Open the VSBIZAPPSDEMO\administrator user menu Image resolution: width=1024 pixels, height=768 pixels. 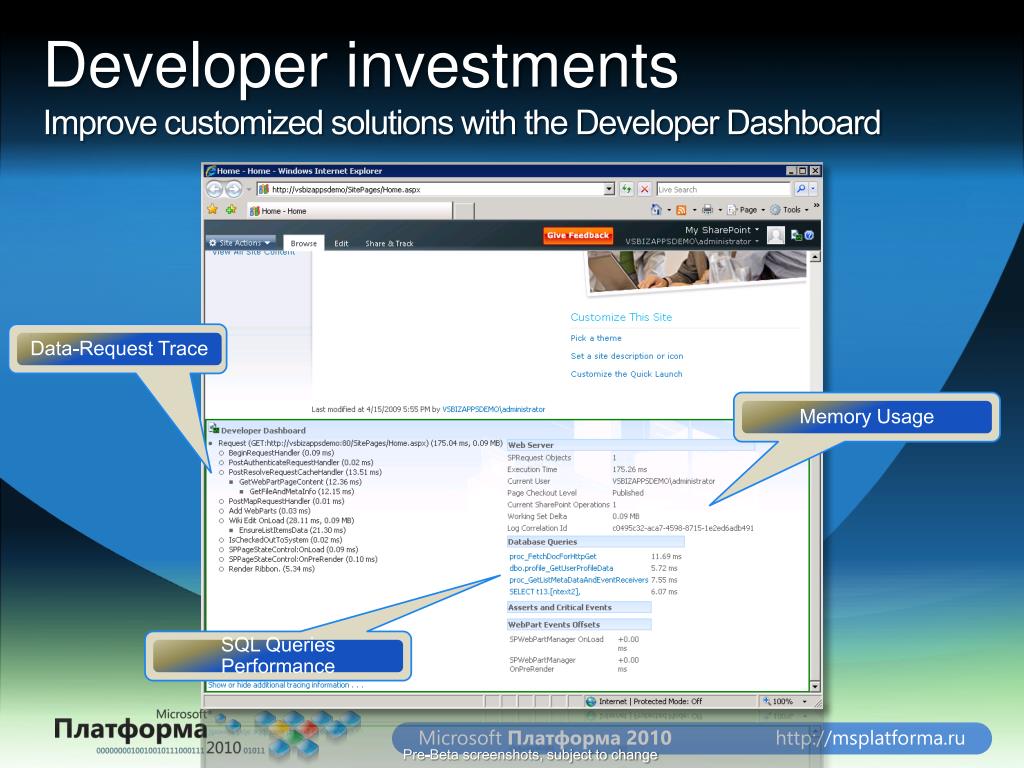click(x=692, y=242)
